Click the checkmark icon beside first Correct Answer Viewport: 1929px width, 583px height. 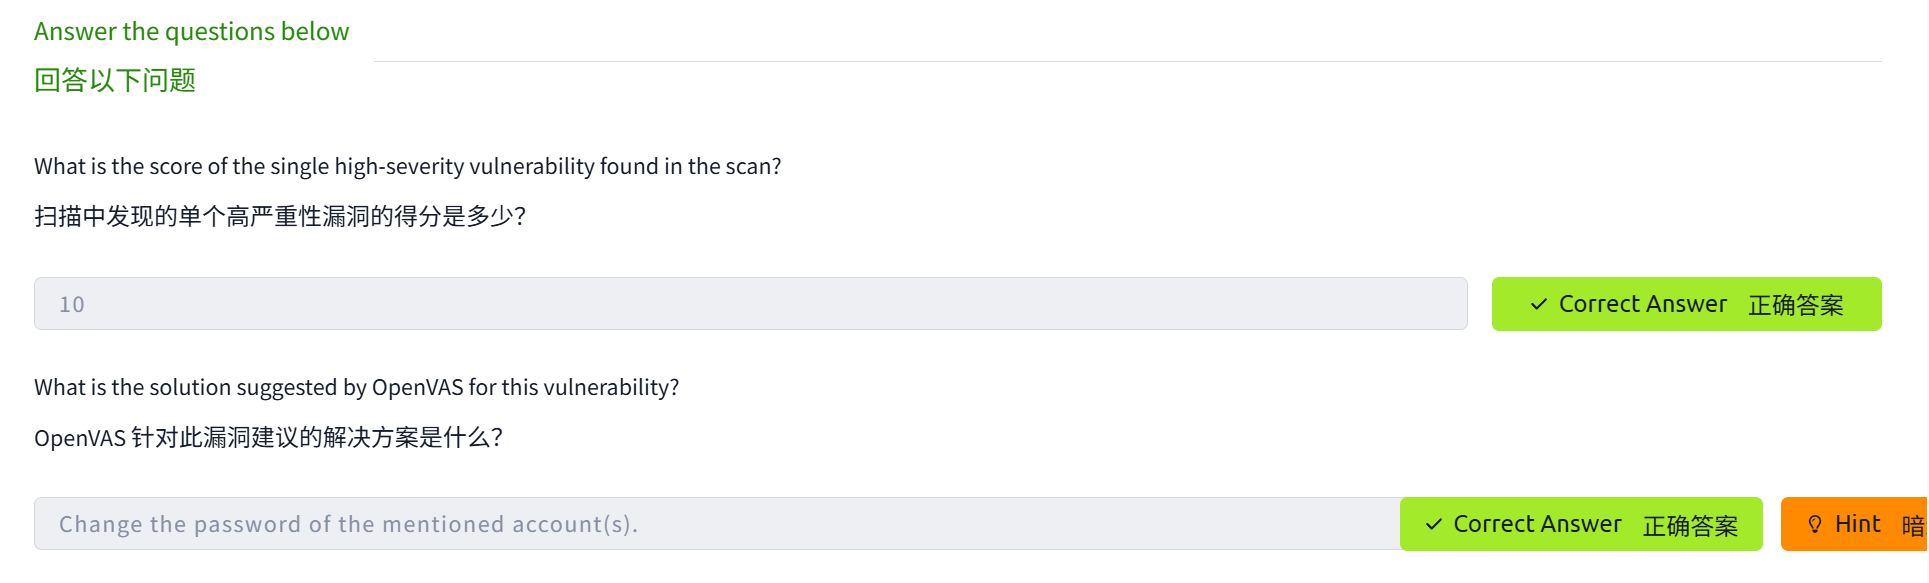click(1539, 304)
